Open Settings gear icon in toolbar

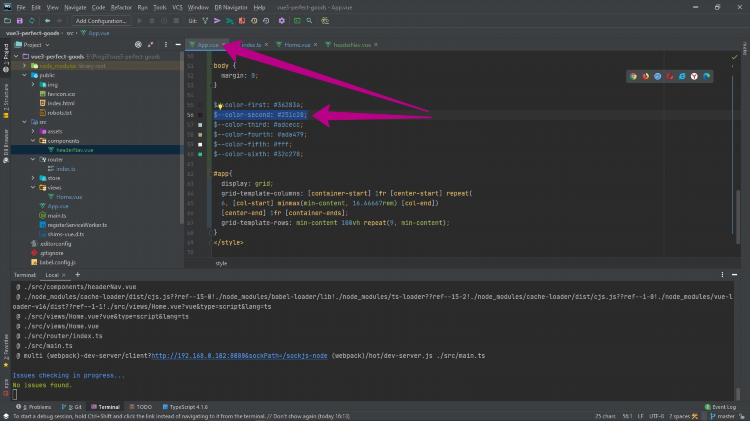282,21
